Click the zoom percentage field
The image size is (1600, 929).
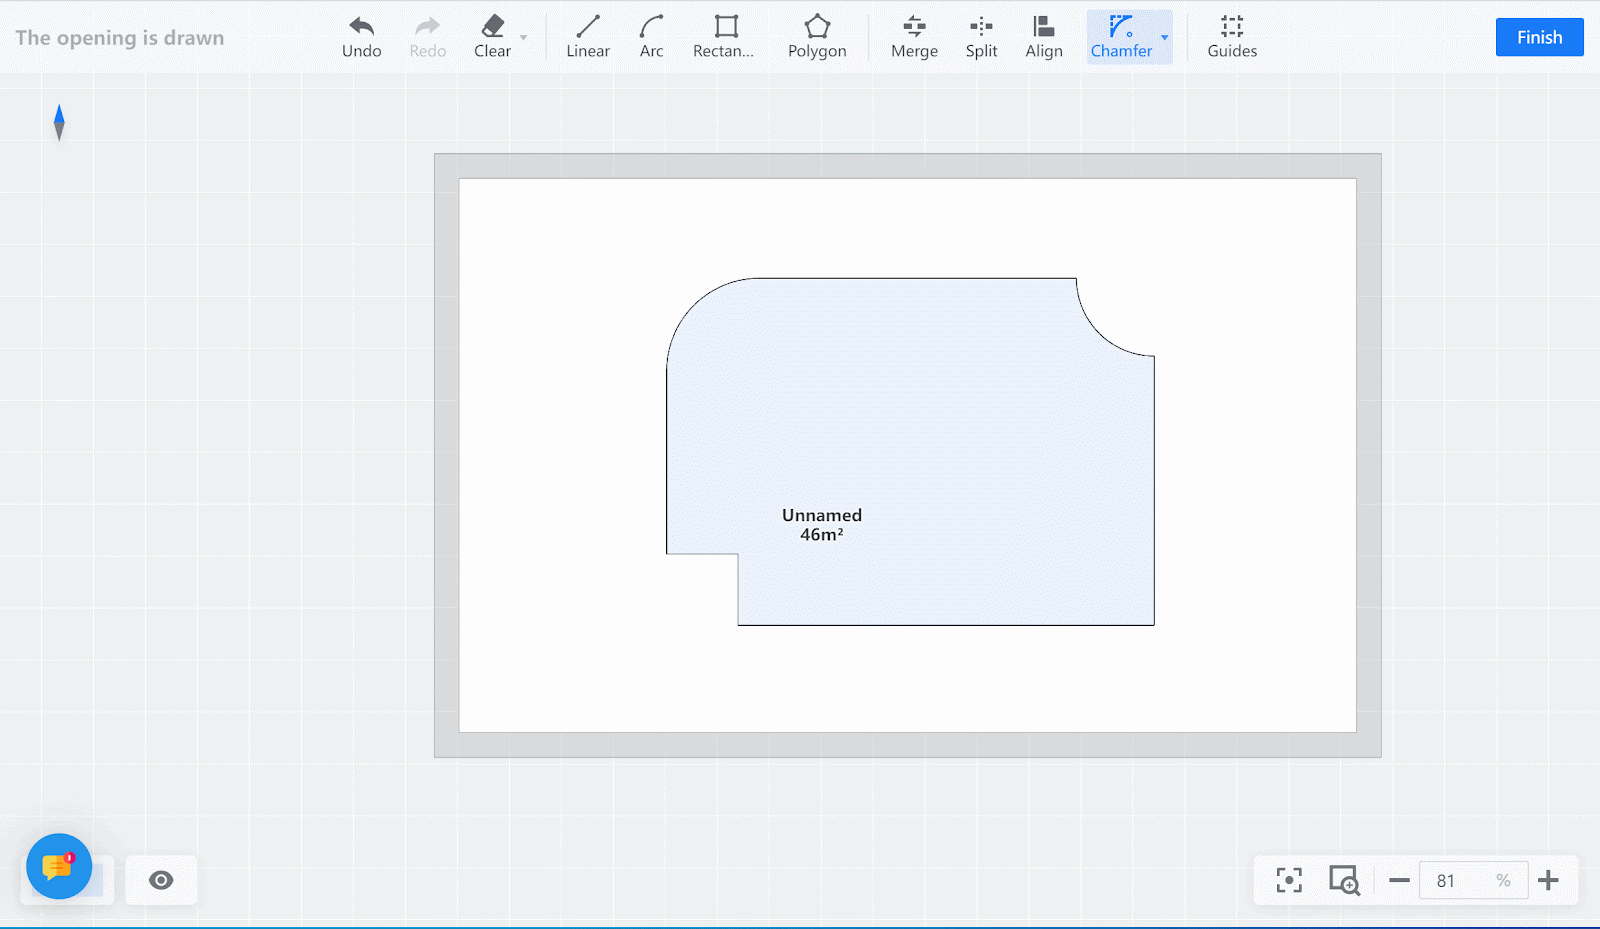click(1458, 880)
